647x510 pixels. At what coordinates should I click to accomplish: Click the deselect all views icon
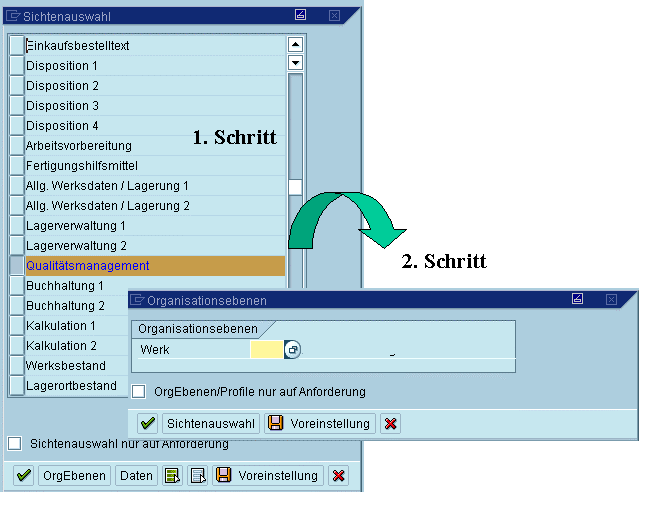[x=197, y=476]
